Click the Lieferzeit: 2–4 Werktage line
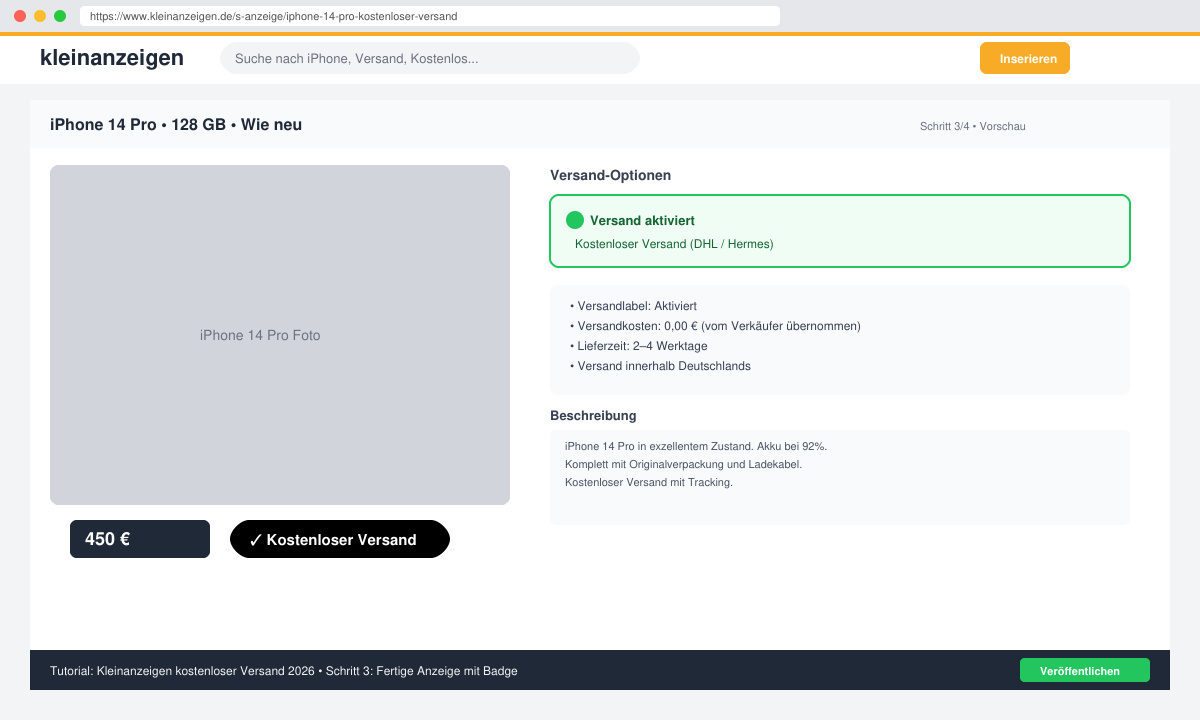Image resolution: width=1200 pixels, height=720 pixels. pyautogui.click(x=638, y=346)
